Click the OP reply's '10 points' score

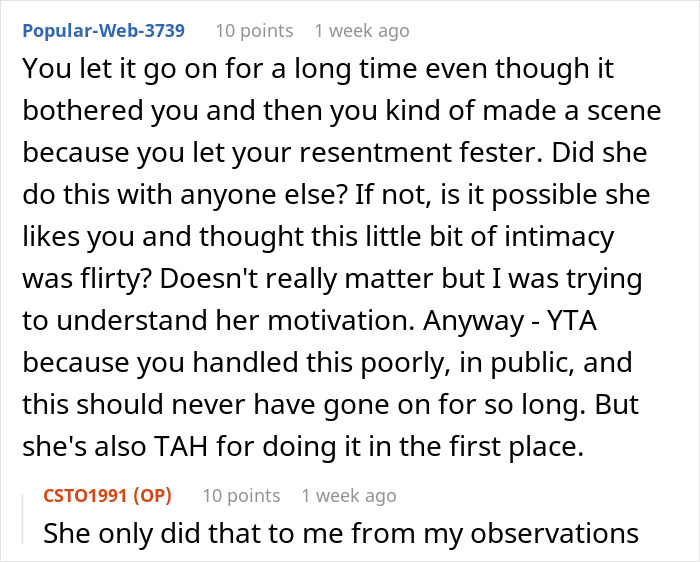coord(241,495)
